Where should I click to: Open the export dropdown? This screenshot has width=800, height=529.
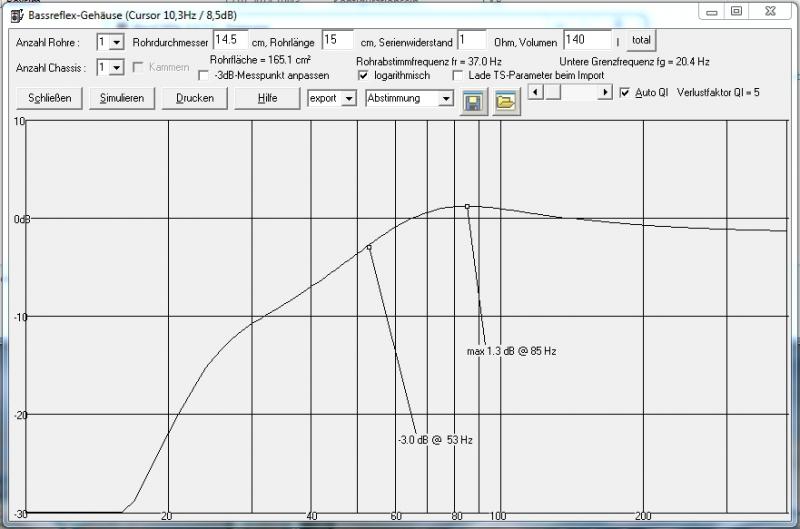(348, 99)
